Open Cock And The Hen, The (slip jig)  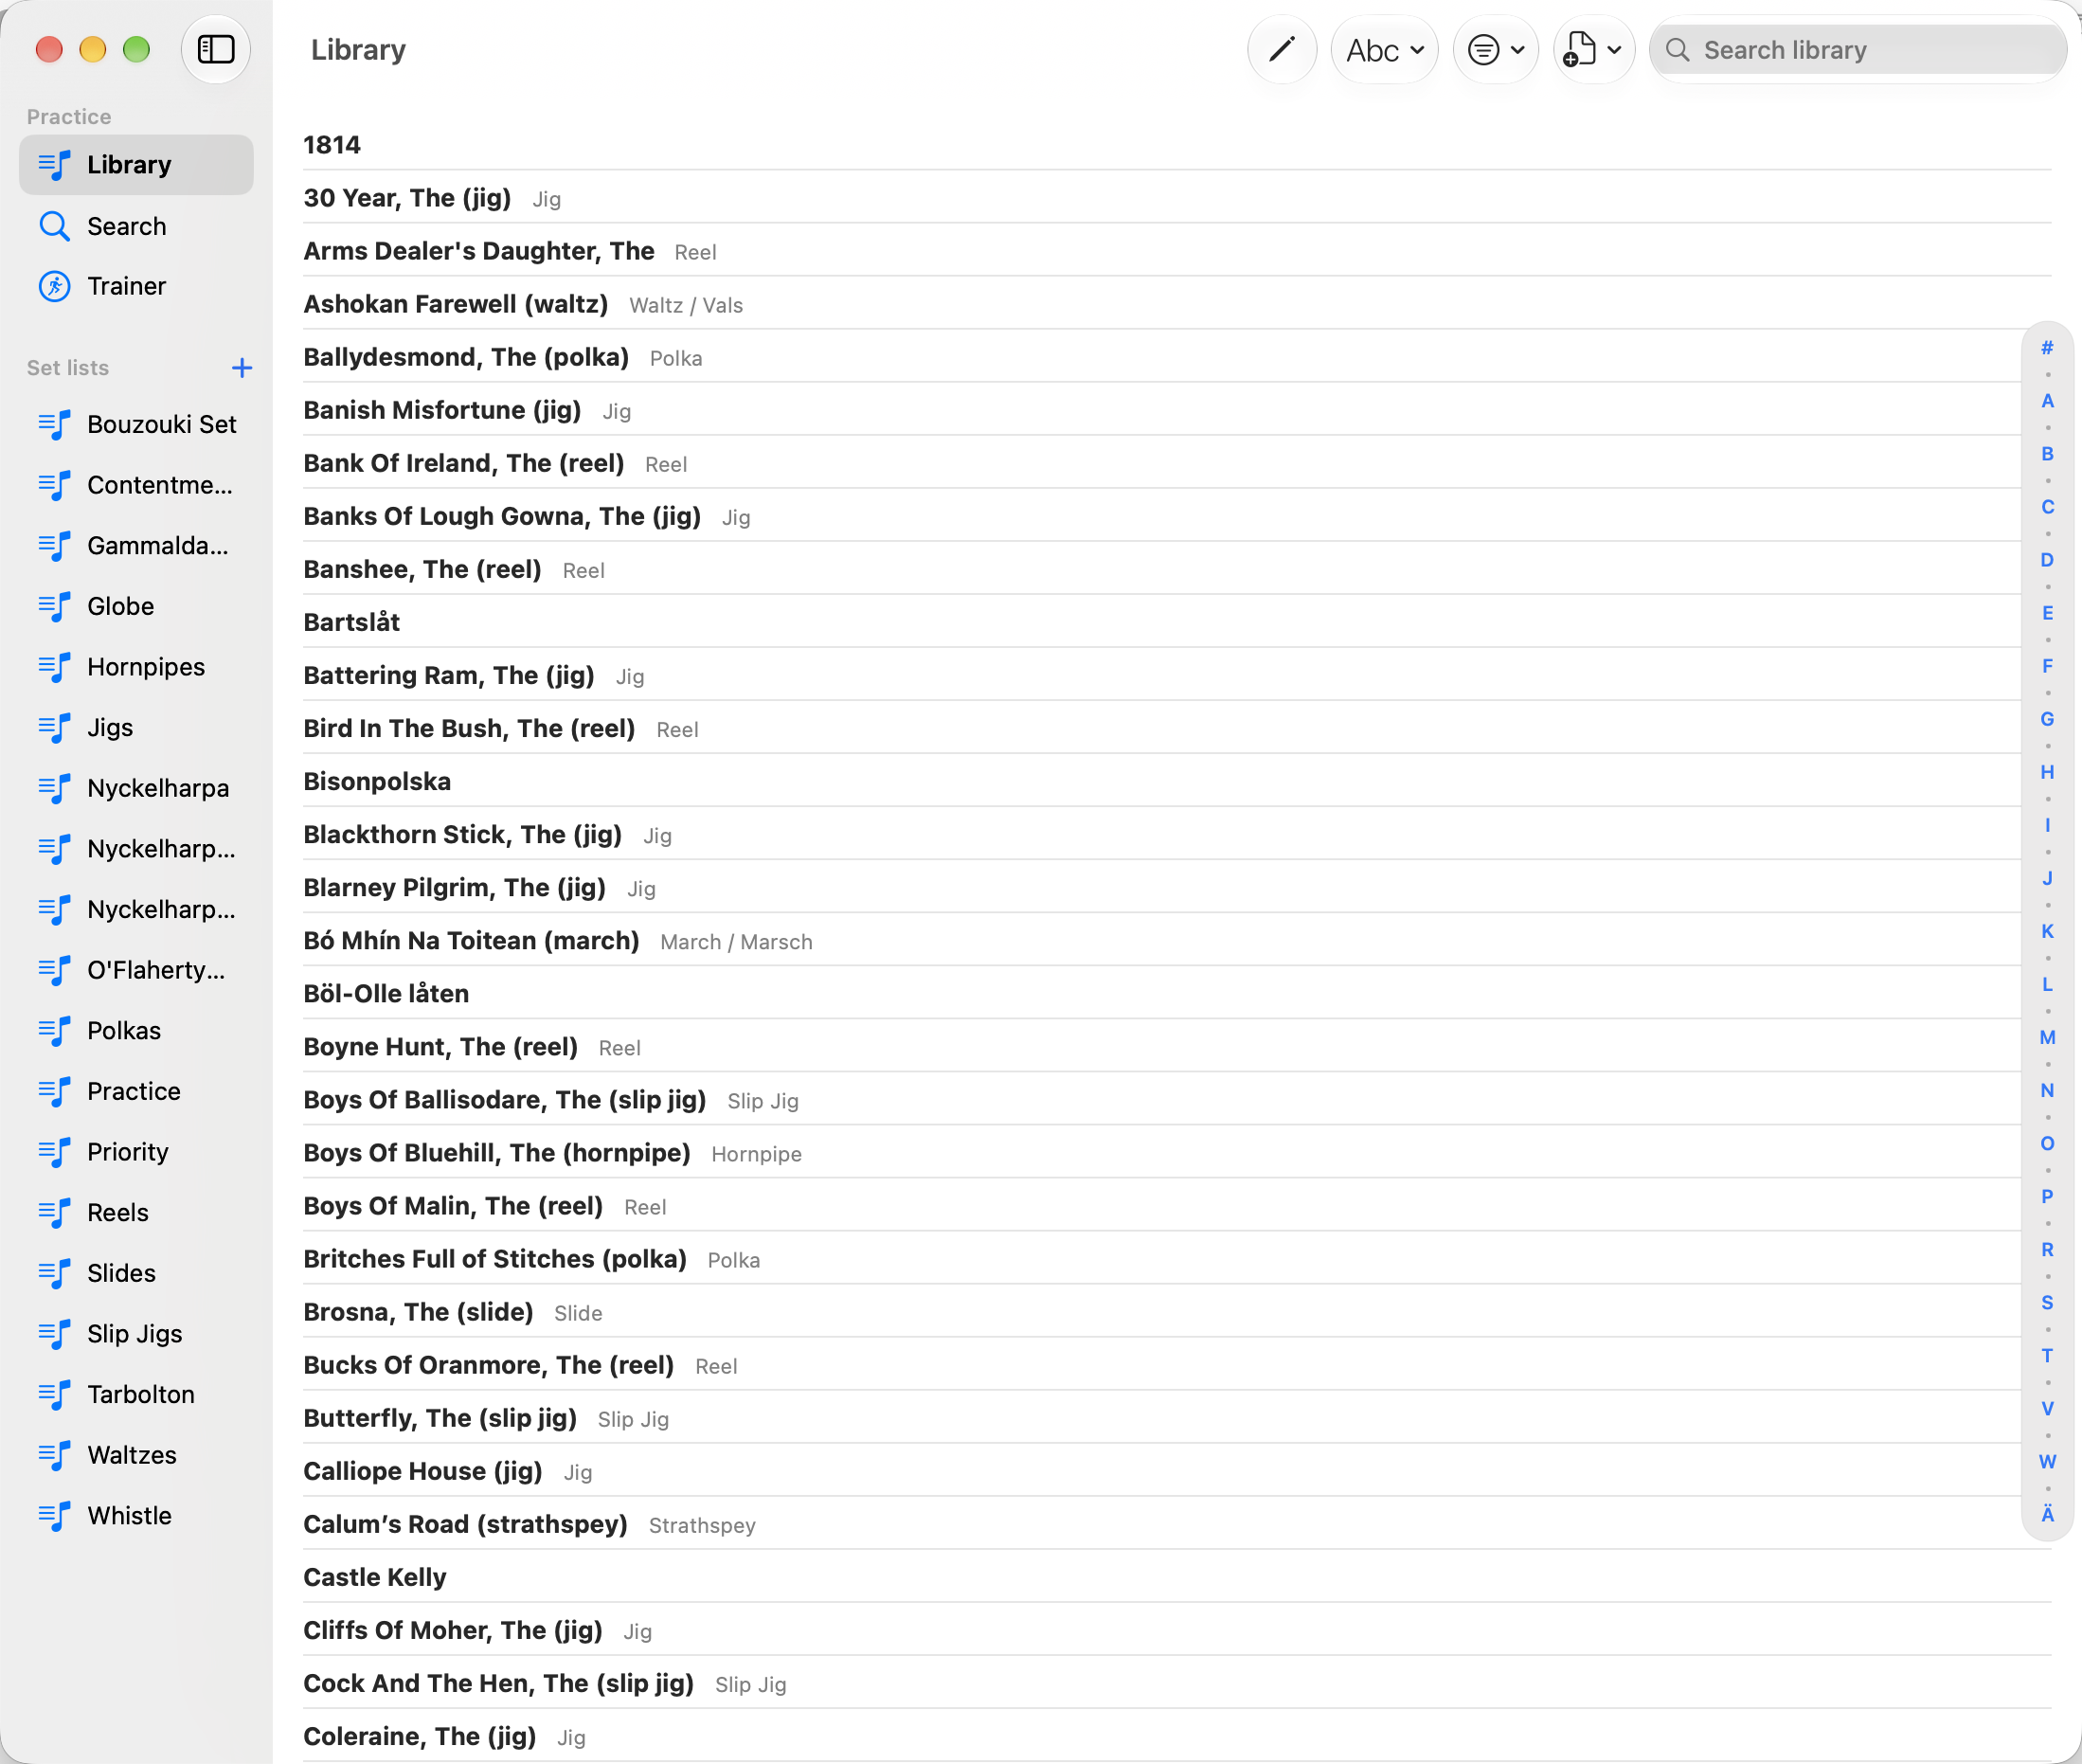click(x=1177, y=1682)
